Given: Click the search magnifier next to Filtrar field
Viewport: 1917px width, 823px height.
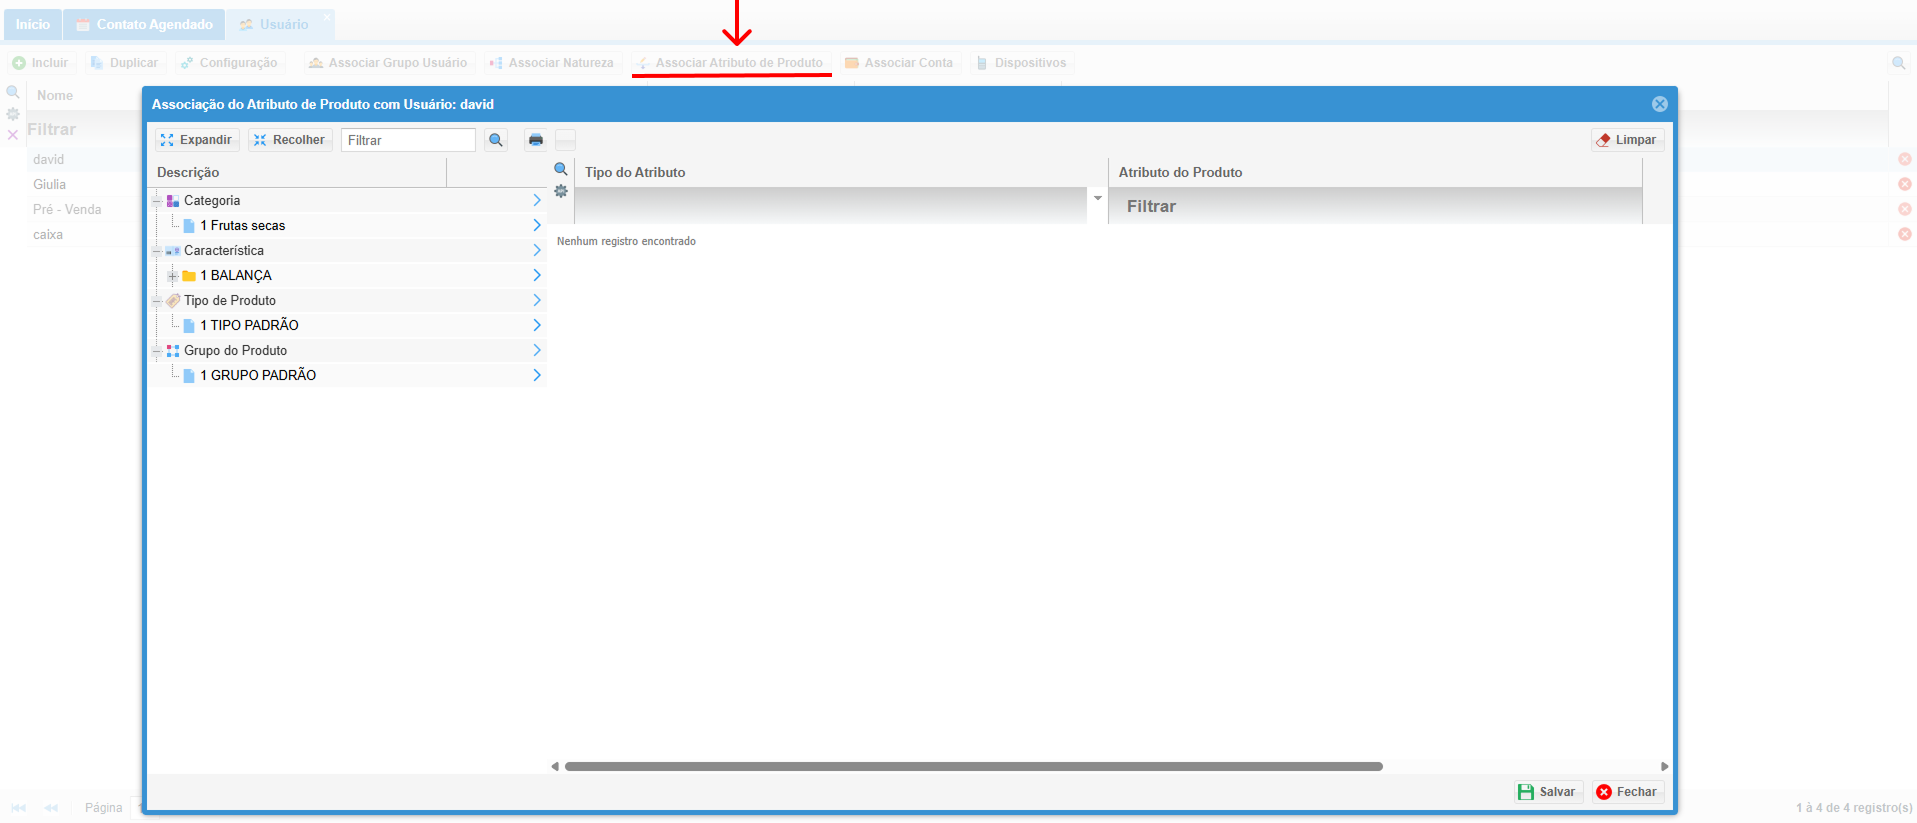Looking at the screenshot, I should (496, 140).
